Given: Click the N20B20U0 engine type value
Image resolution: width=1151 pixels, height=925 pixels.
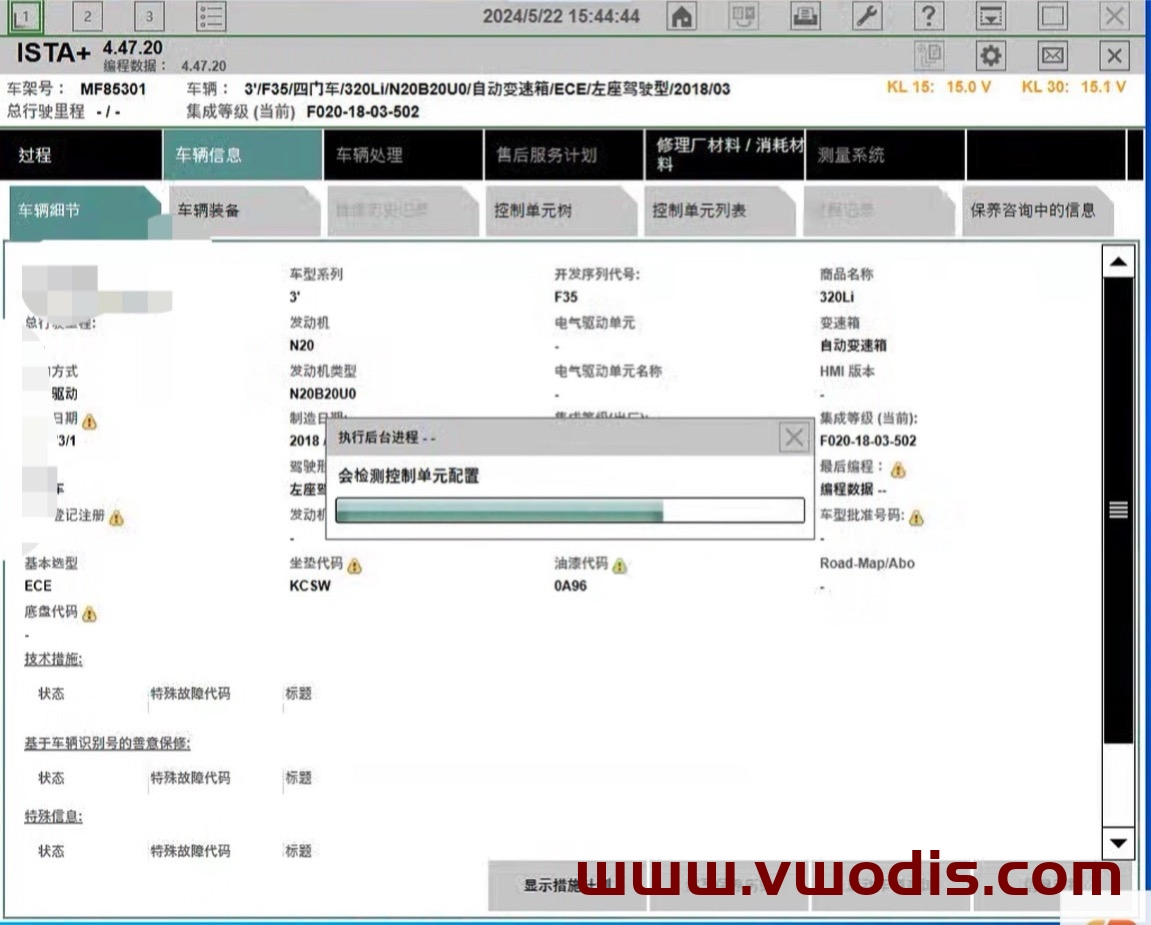Looking at the screenshot, I should pos(323,394).
